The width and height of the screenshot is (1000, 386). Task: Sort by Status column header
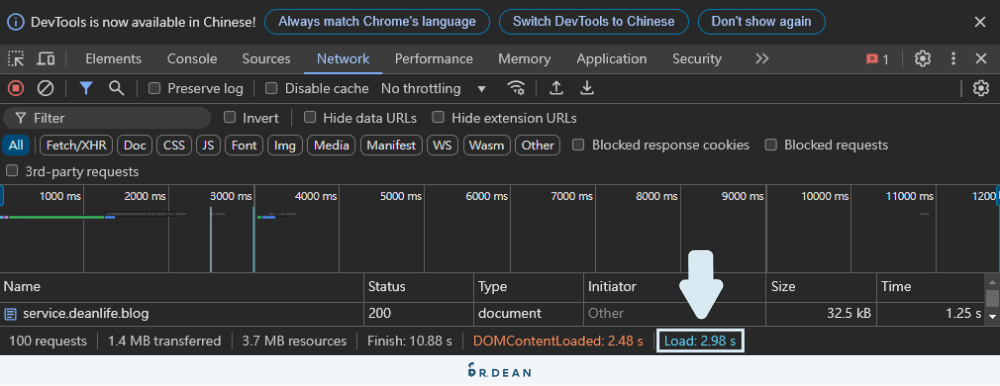418,287
